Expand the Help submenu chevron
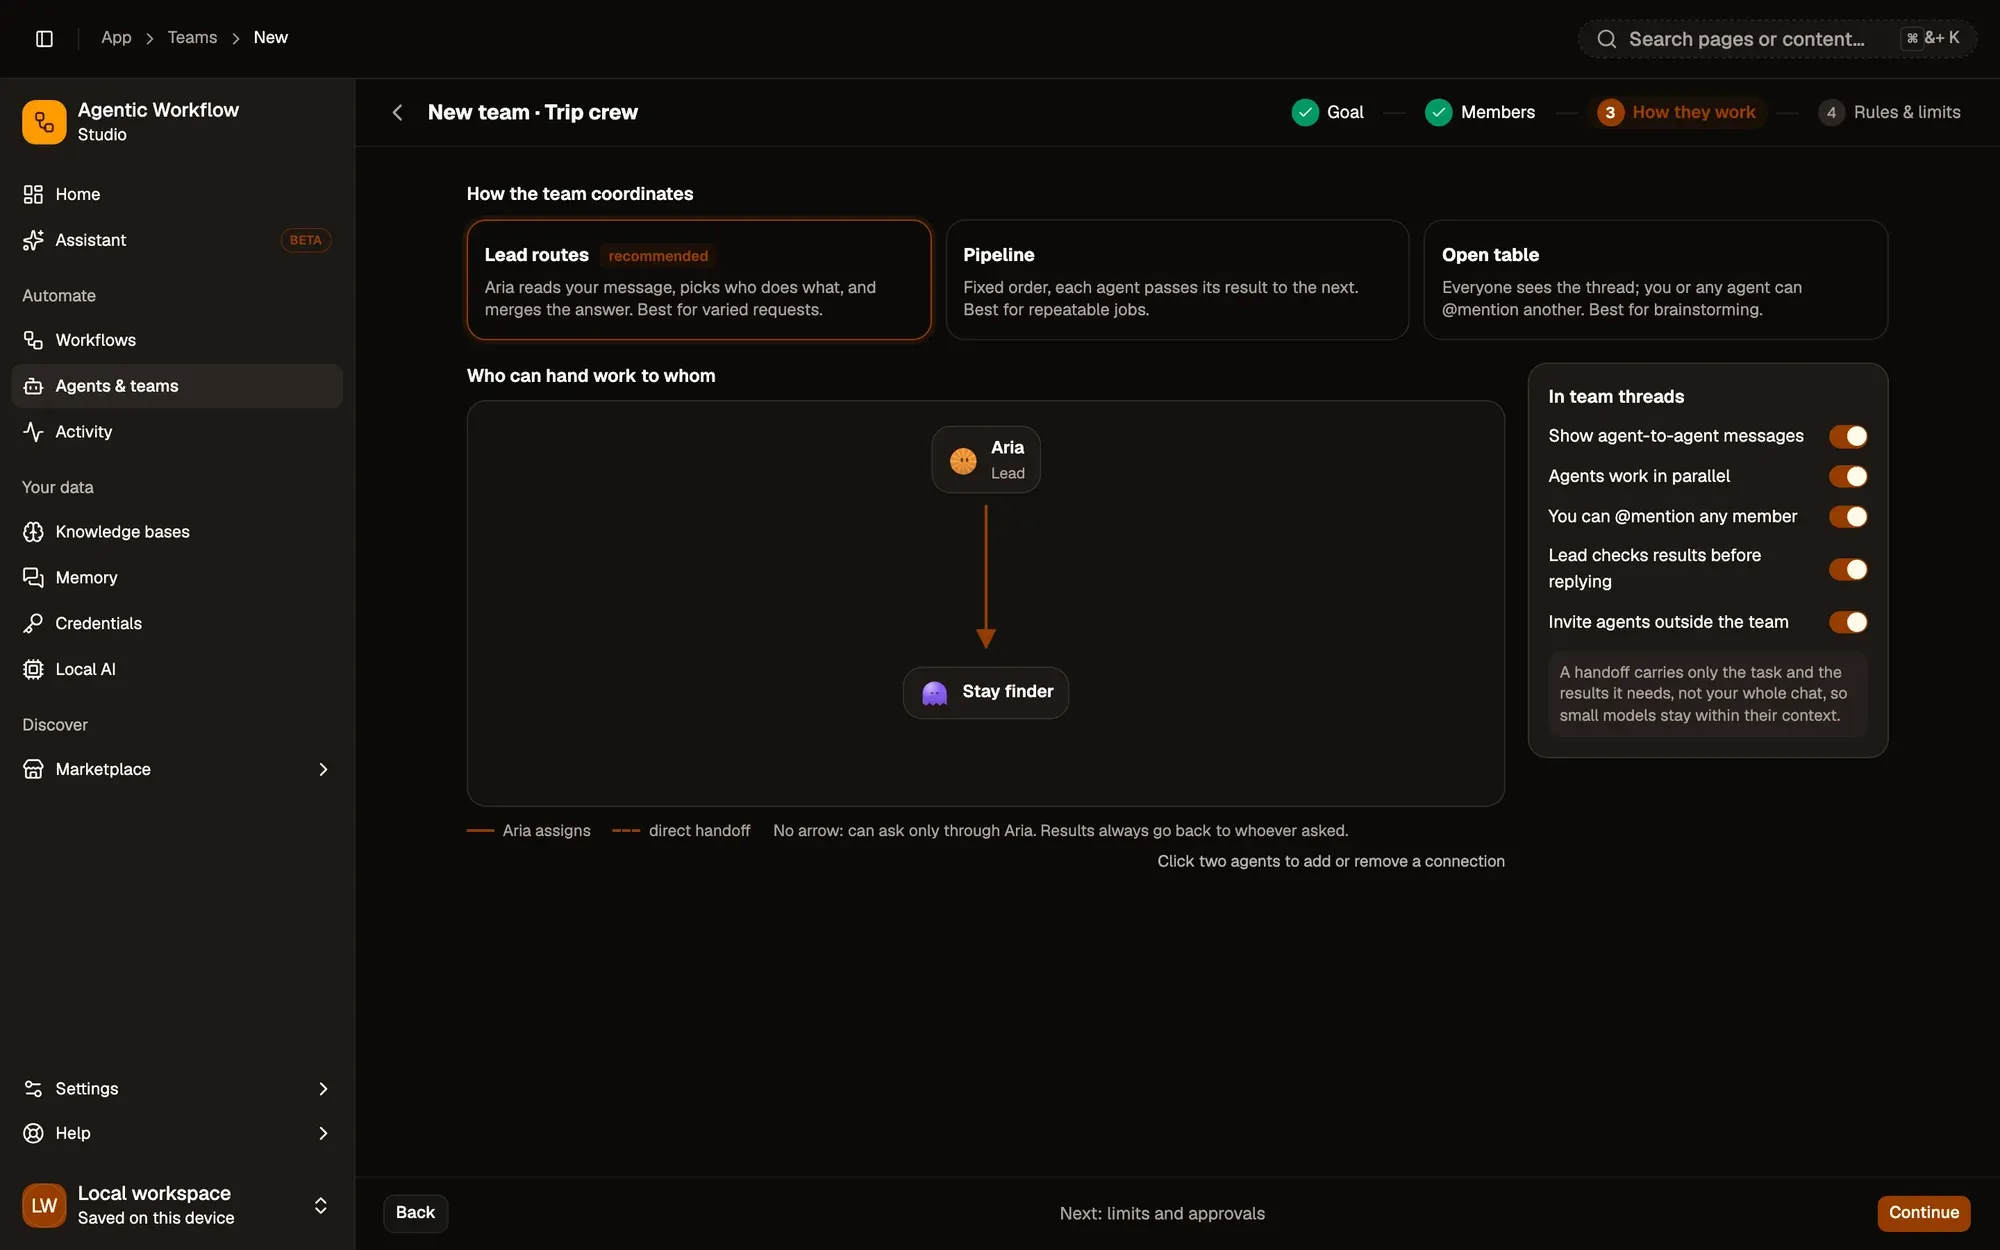2000x1250 pixels. pyautogui.click(x=323, y=1133)
